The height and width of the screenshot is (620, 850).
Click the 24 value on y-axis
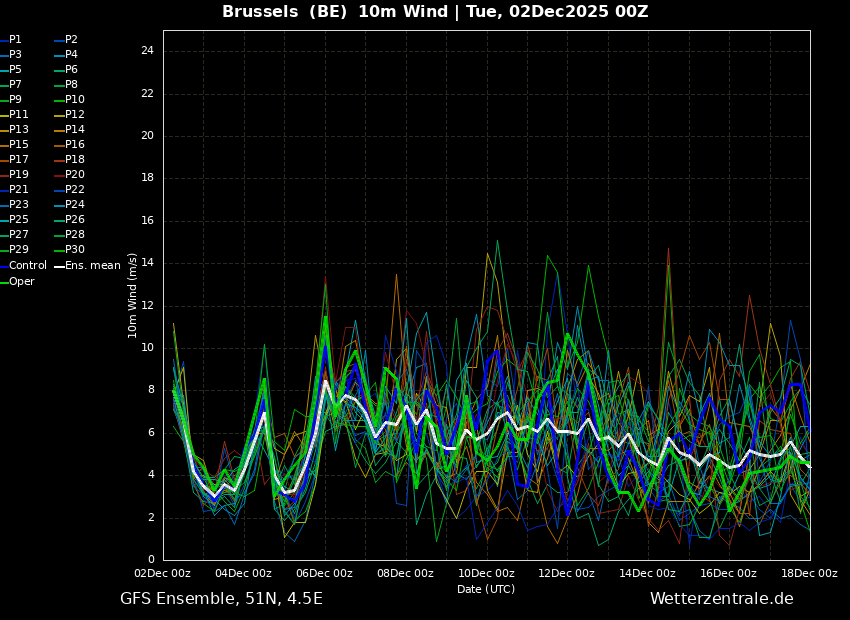pyautogui.click(x=147, y=51)
